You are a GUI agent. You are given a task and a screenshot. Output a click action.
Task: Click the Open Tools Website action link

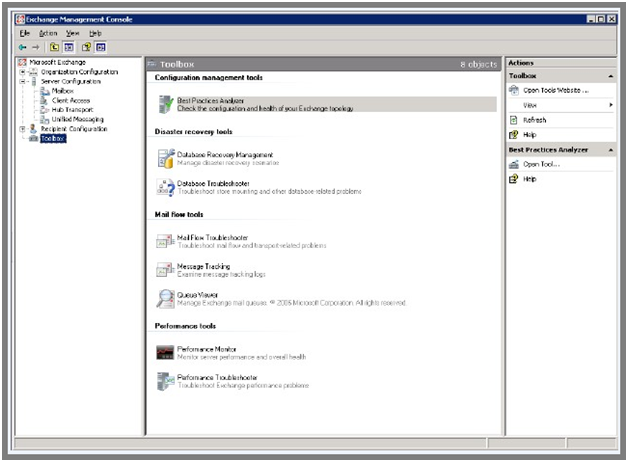[x=556, y=90]
